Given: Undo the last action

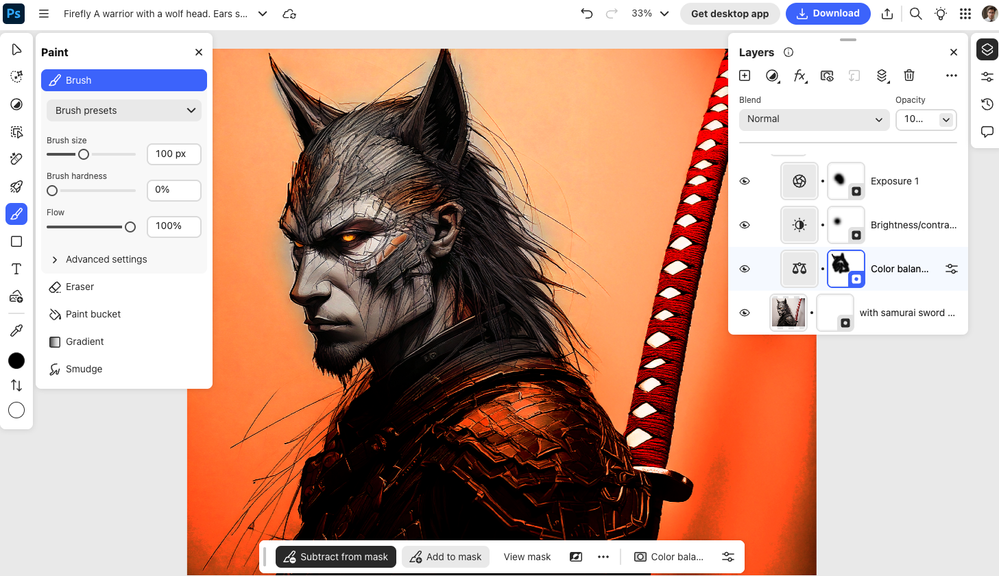Looking at the screenshot, I should pos(586,13).
